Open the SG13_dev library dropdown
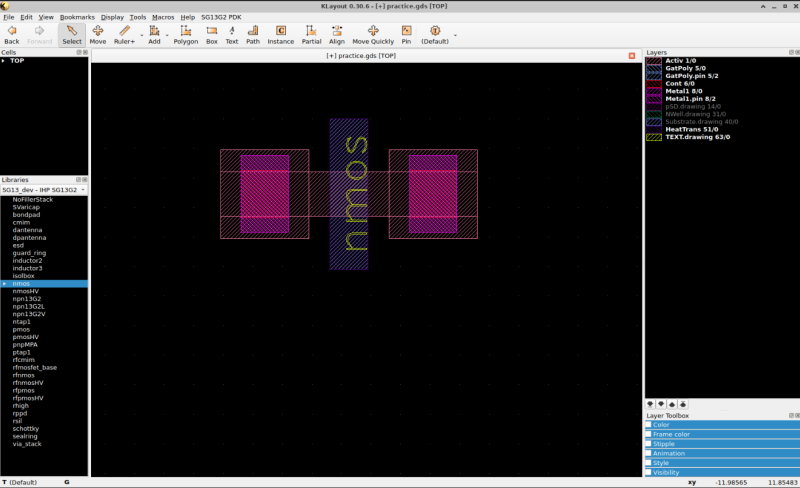The width and height of the screenshot is (800, 488). pos(44,189)
